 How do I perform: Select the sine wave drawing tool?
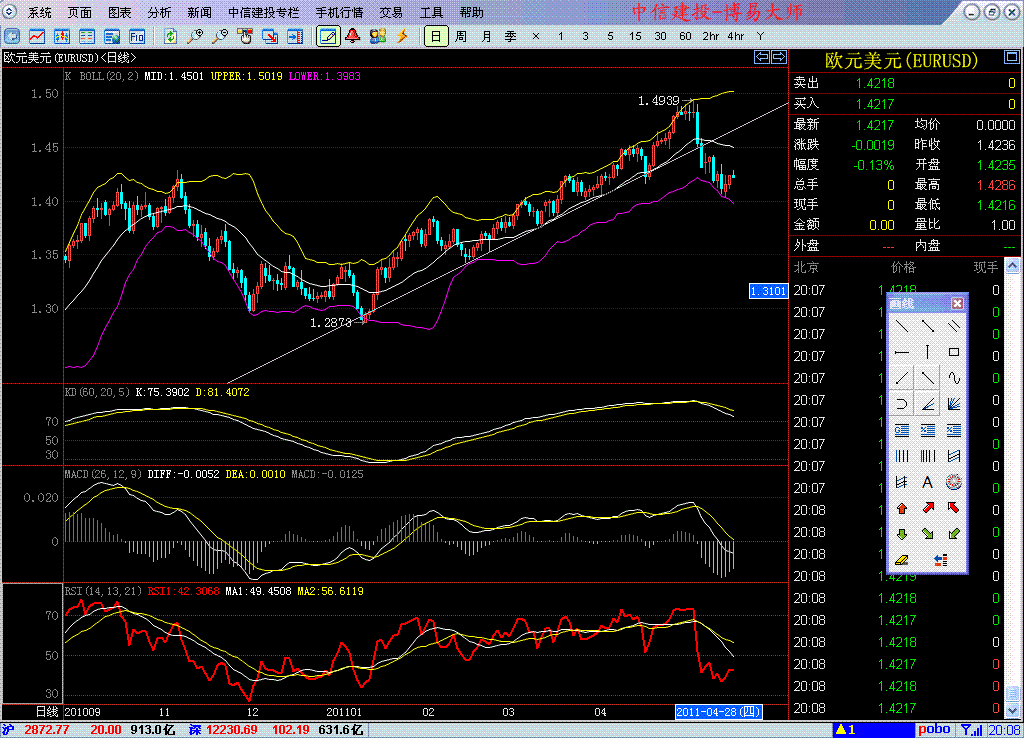953,377
